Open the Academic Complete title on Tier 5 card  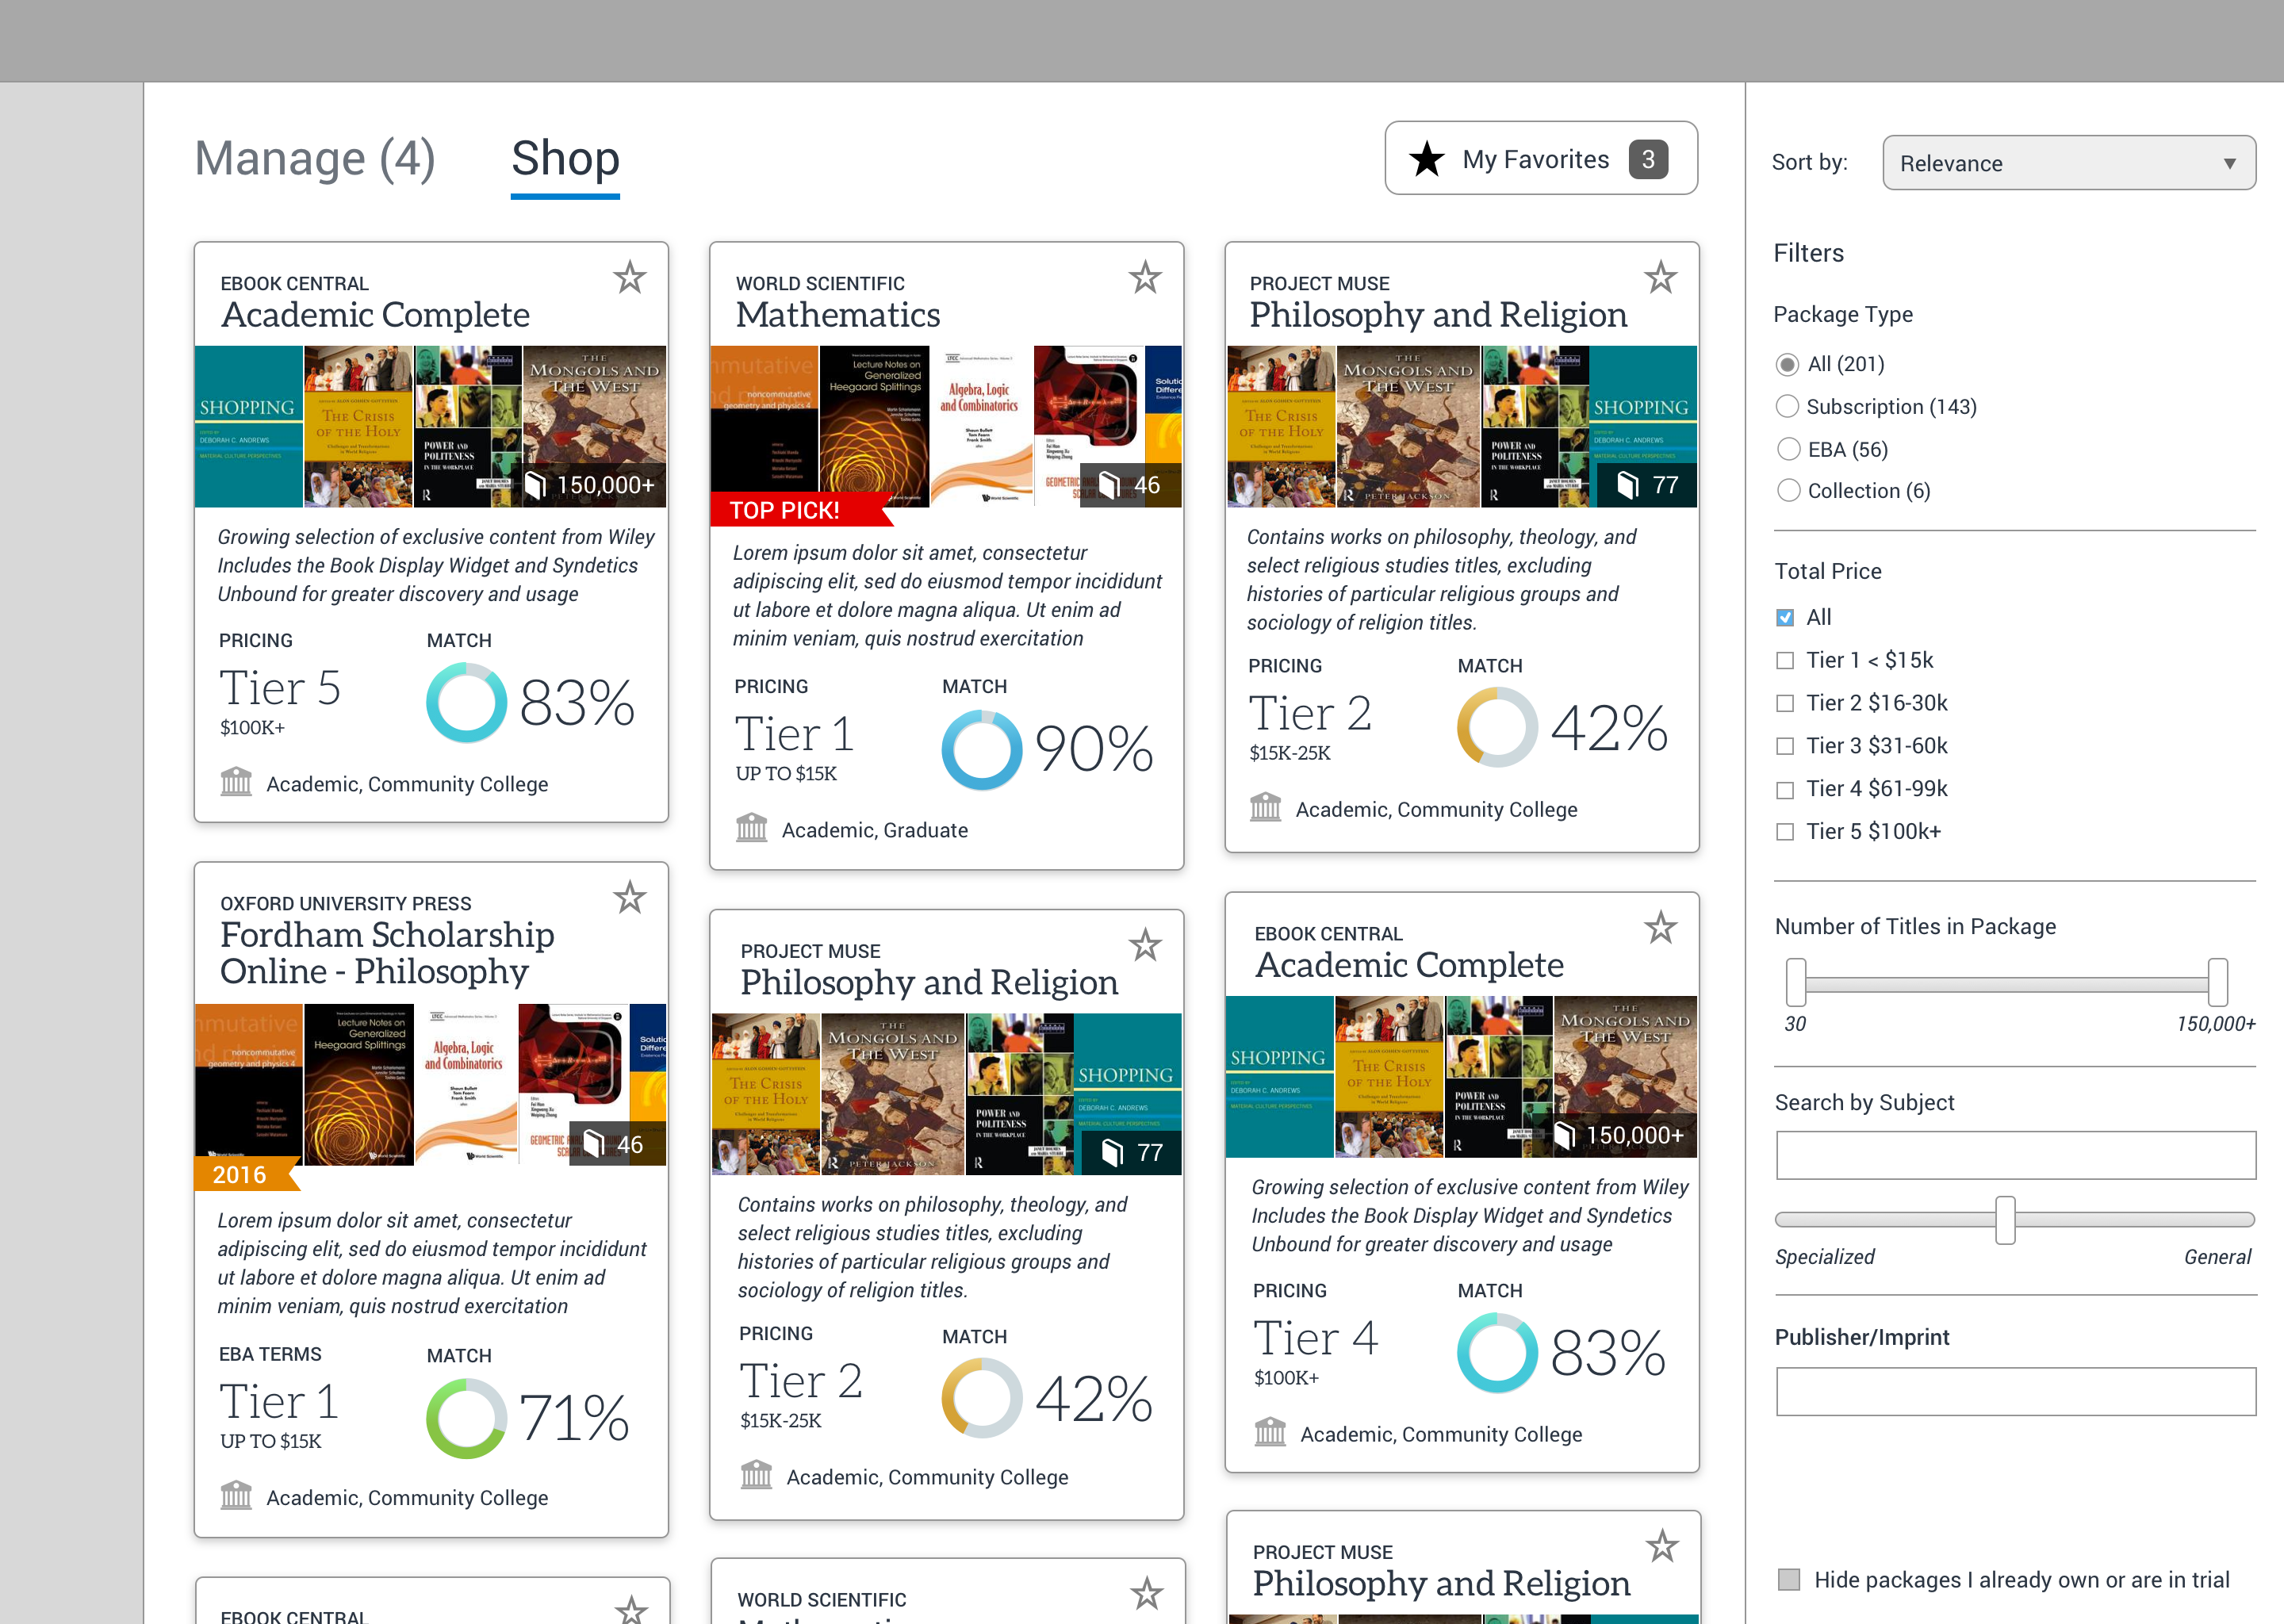click(x=375, y=315)
